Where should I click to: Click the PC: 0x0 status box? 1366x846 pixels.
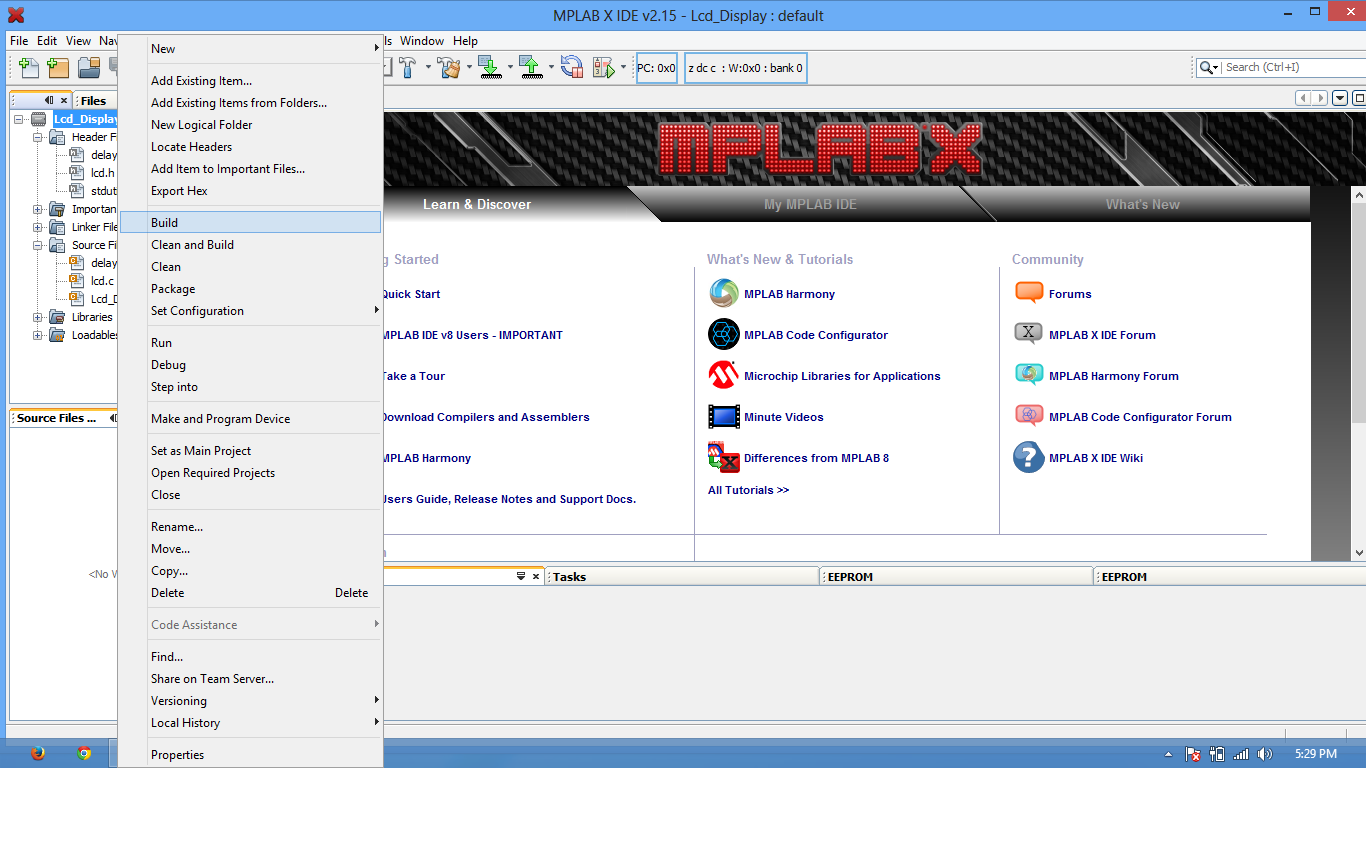(x=657, y=68)
